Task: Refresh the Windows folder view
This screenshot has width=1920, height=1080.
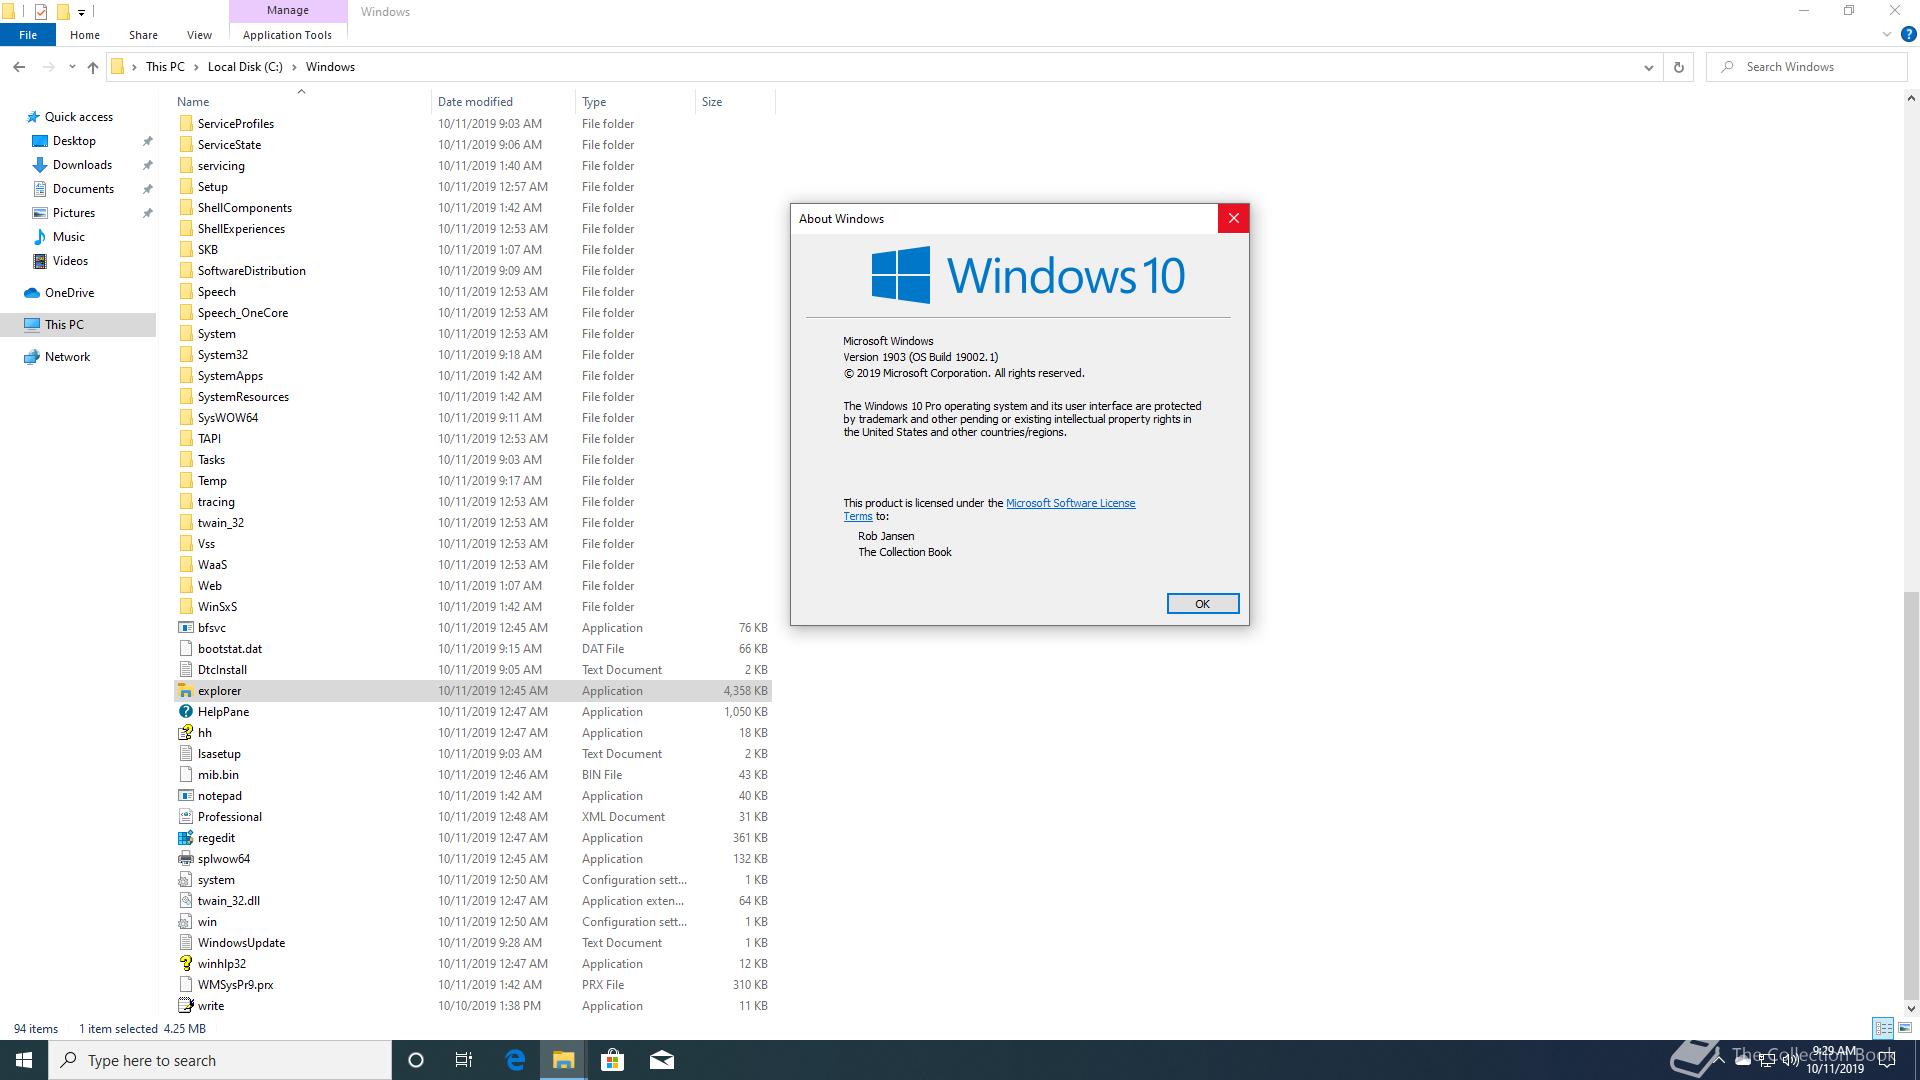Action: (1679, 67)
